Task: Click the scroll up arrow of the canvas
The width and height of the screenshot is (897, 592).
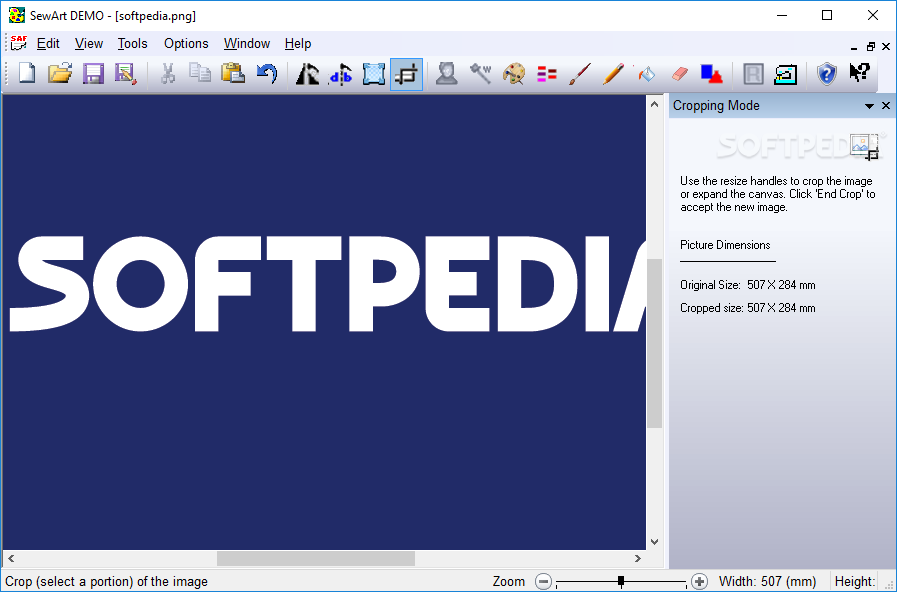Action: (x=654, y=104)
